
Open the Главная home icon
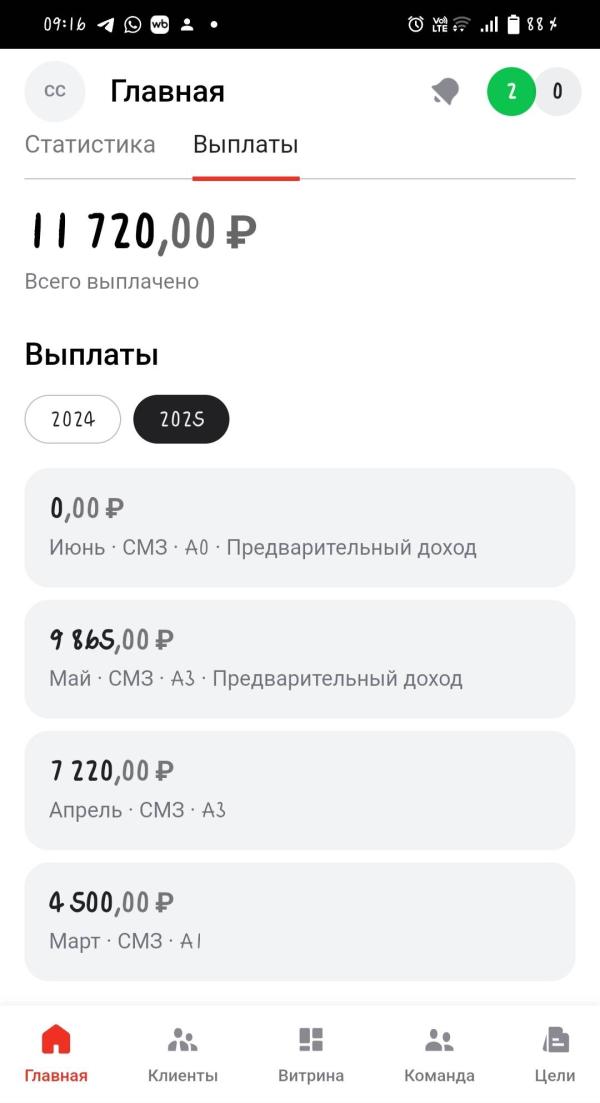(x=56, y=1038)
